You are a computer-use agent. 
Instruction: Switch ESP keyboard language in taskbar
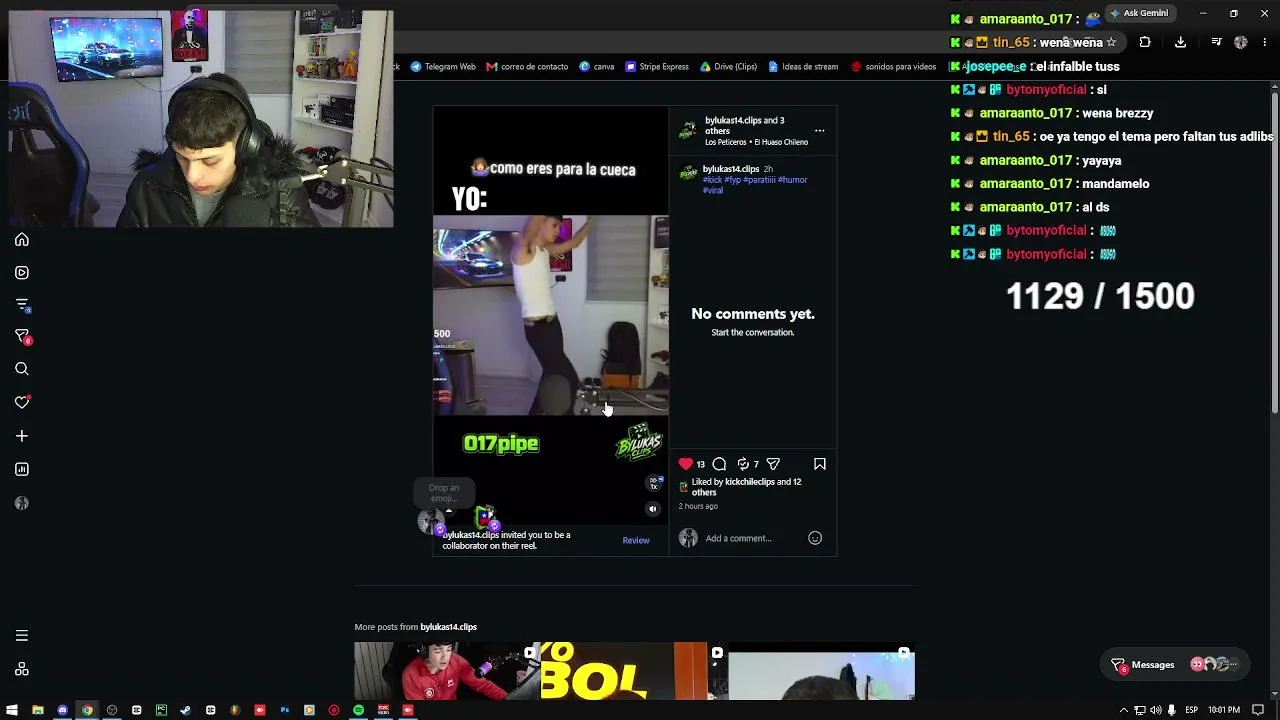point(1191,710)
